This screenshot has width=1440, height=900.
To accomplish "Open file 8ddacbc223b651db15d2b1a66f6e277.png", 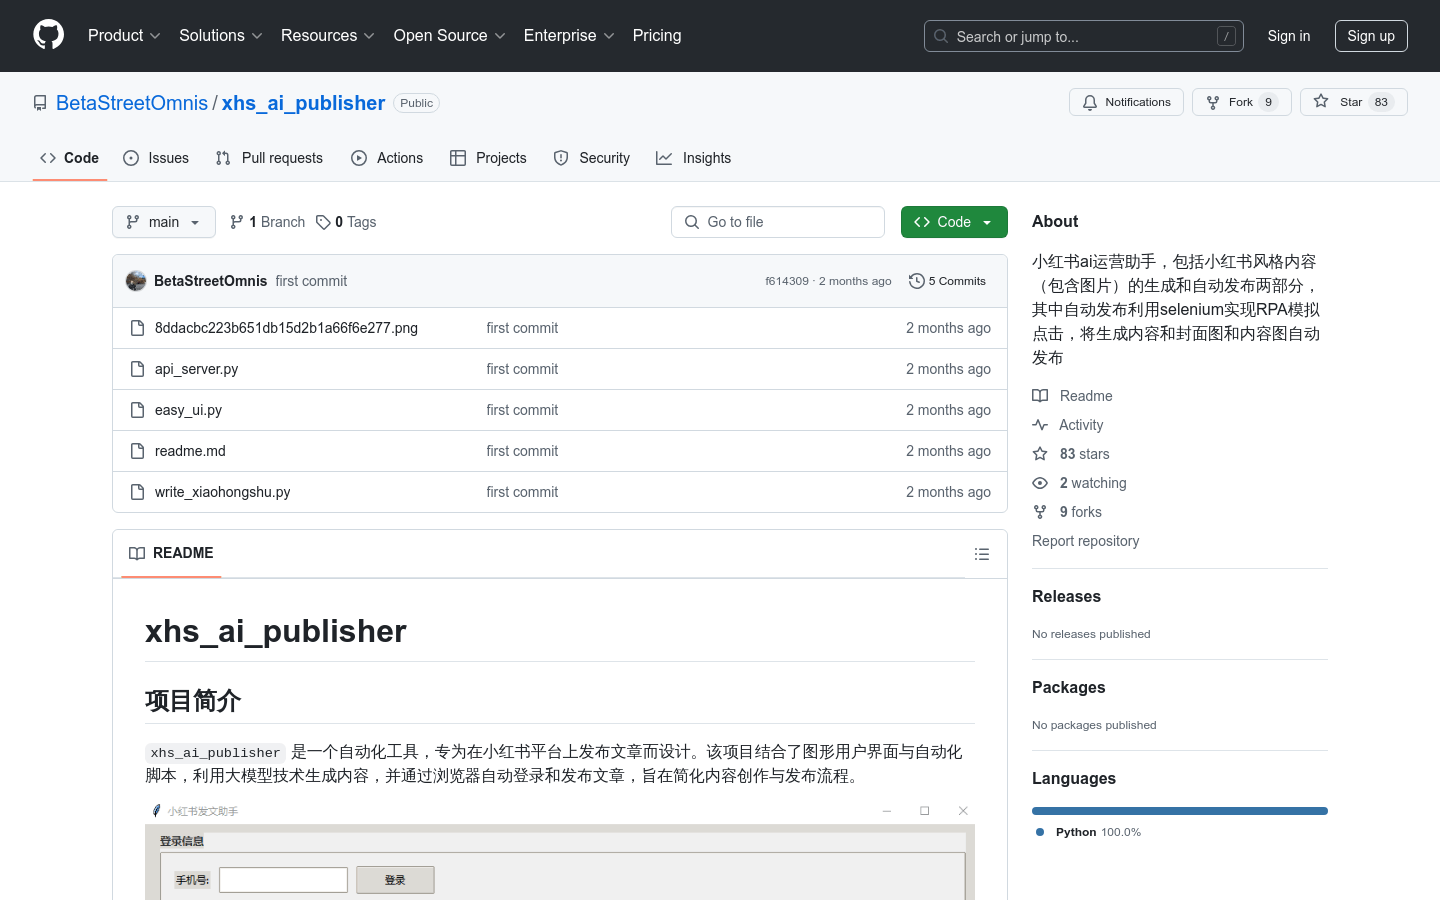I will 286,328.
